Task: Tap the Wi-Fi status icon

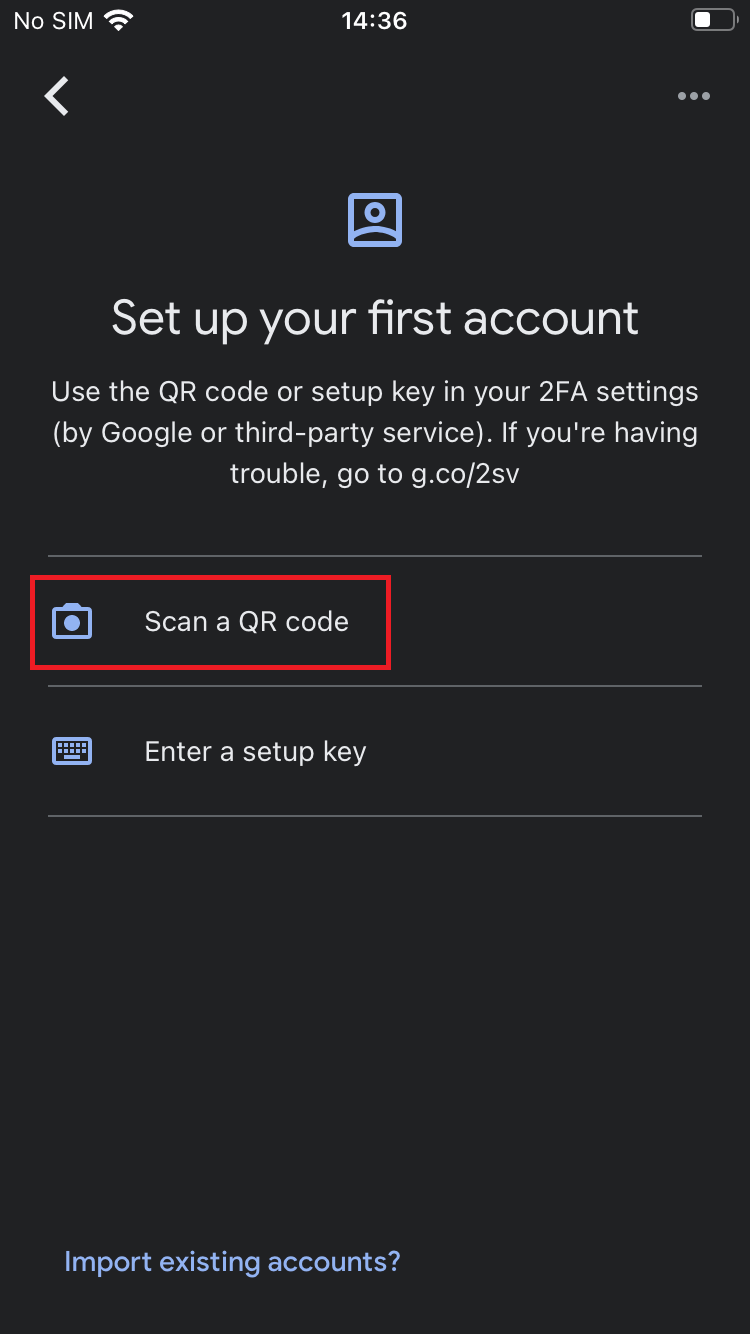Action: pyautogui.click(x=119, y=20)
